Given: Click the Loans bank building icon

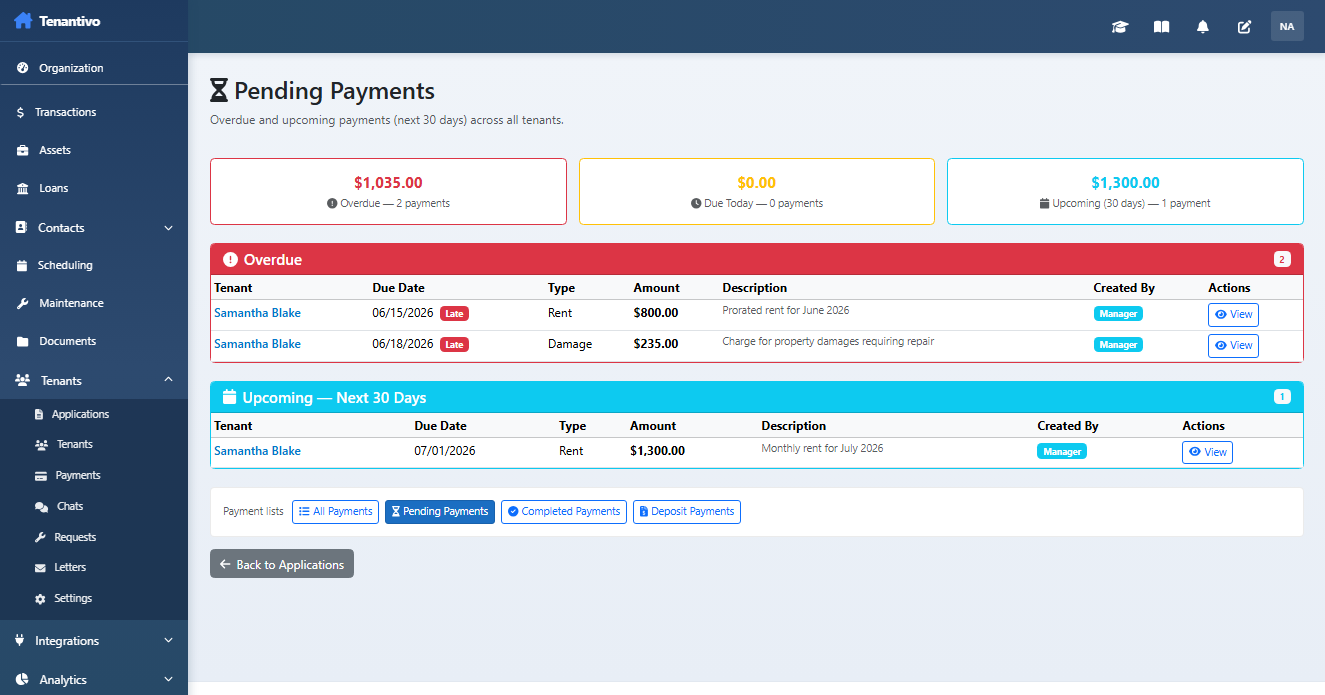Looking at the screenshot, I should tap(22, 188).
